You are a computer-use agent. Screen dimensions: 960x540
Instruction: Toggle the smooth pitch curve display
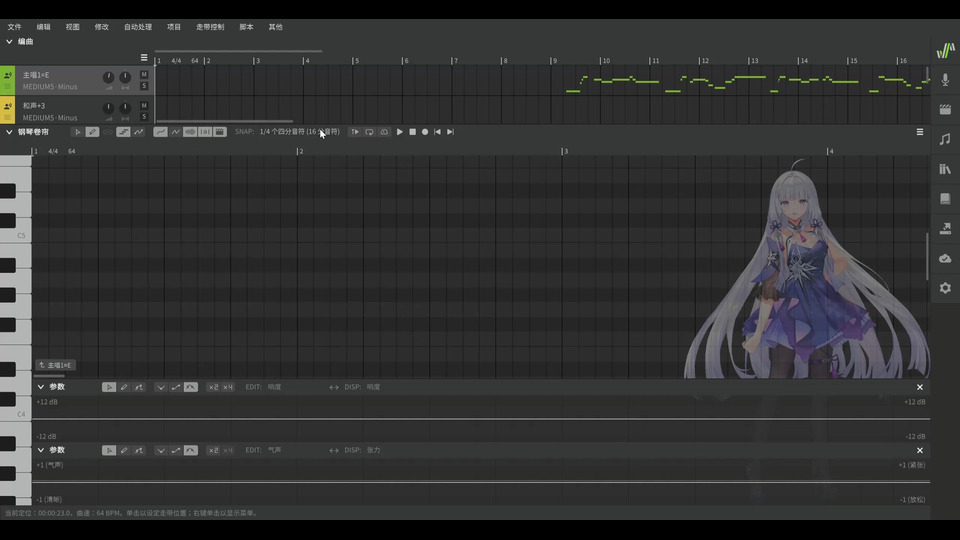(160, 132)
